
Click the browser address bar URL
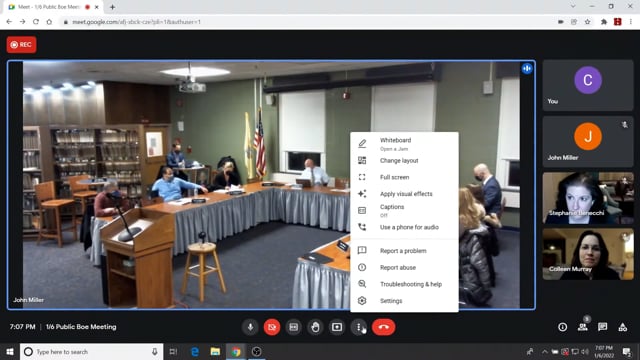click(136, 22)
